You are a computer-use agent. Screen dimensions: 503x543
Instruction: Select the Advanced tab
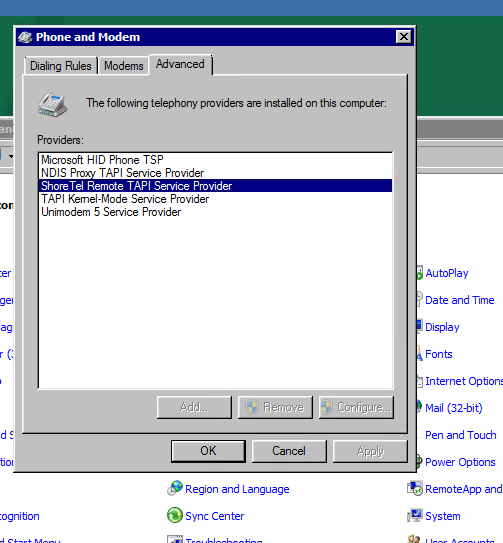click(x=180, y=64)
